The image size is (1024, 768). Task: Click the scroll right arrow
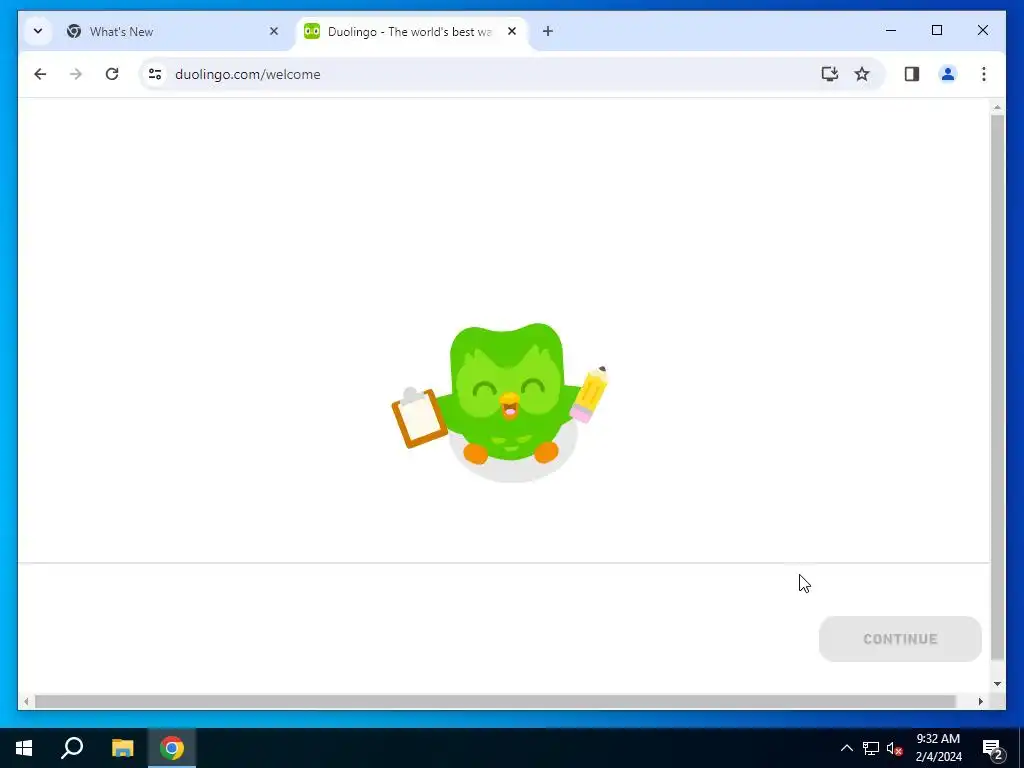pyautogui.click(x=980, y=701)
